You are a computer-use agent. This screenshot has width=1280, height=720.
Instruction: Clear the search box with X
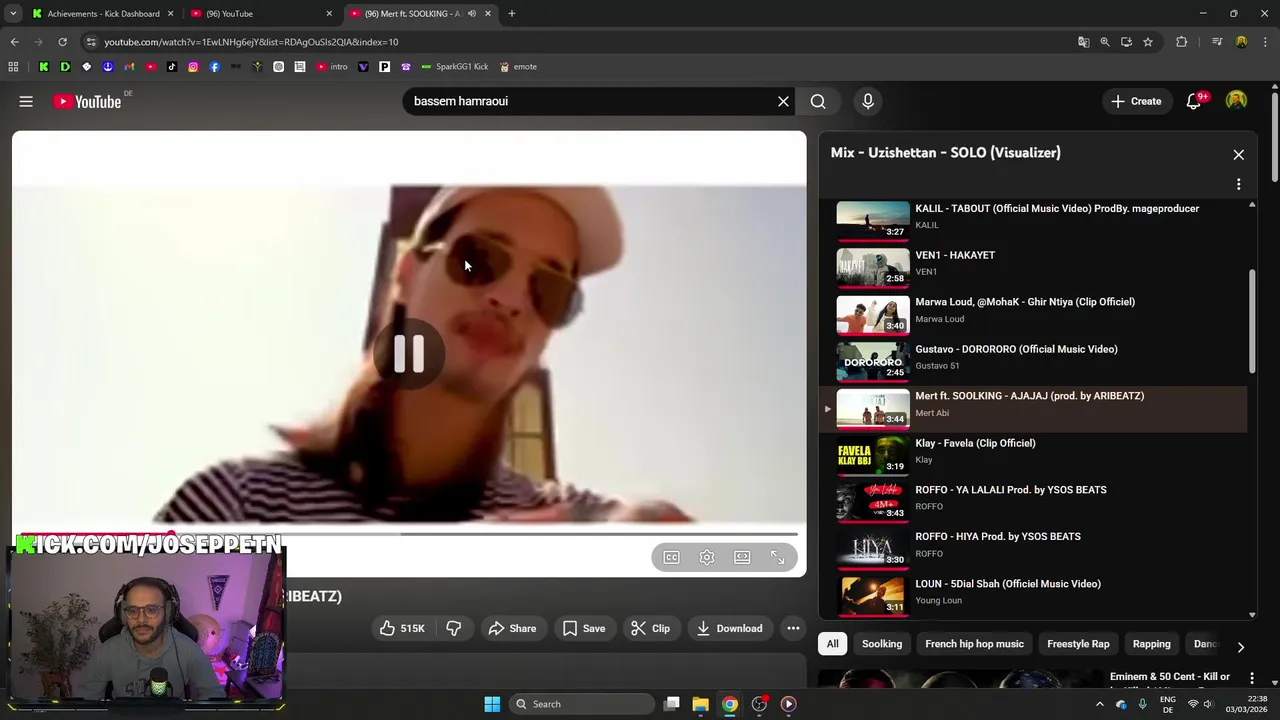point(784,101)
